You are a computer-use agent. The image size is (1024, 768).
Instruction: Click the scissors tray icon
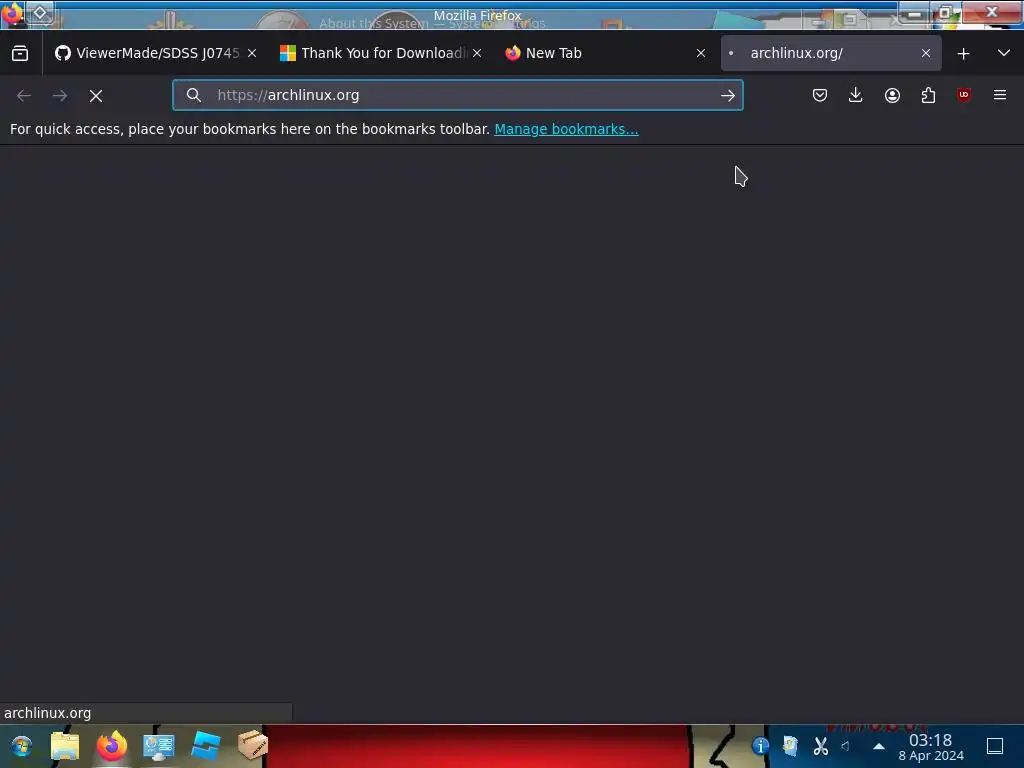click(820, 746)
